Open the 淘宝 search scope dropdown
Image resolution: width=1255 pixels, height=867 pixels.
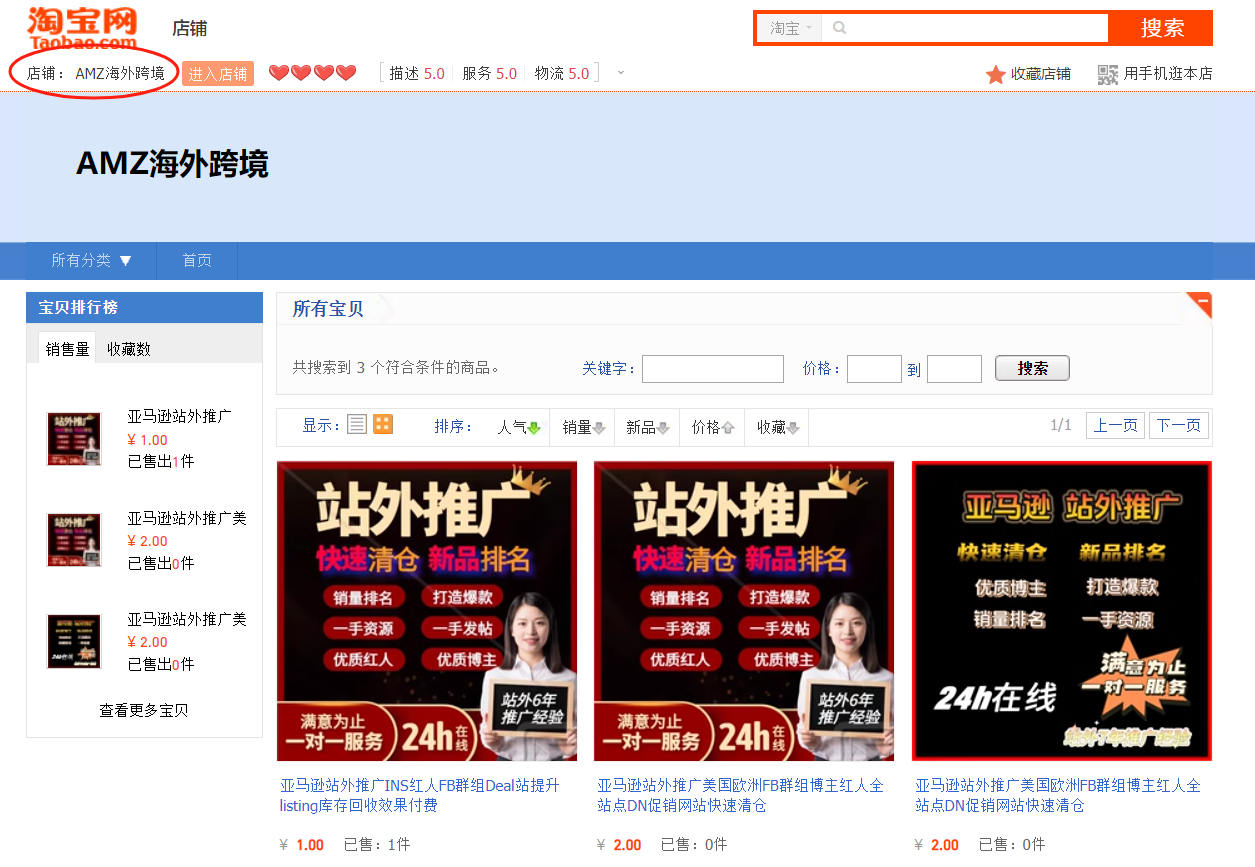(x=790, y=28)
